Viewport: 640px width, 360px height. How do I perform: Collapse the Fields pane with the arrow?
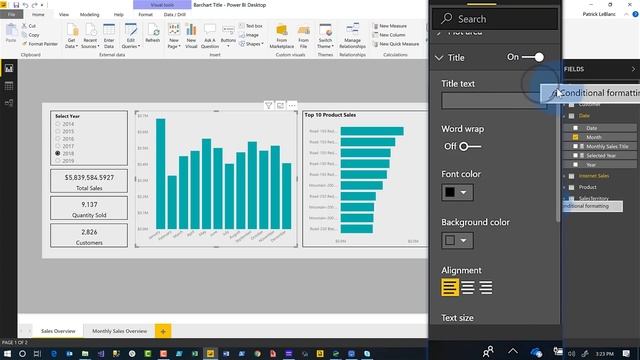point(633,69)
